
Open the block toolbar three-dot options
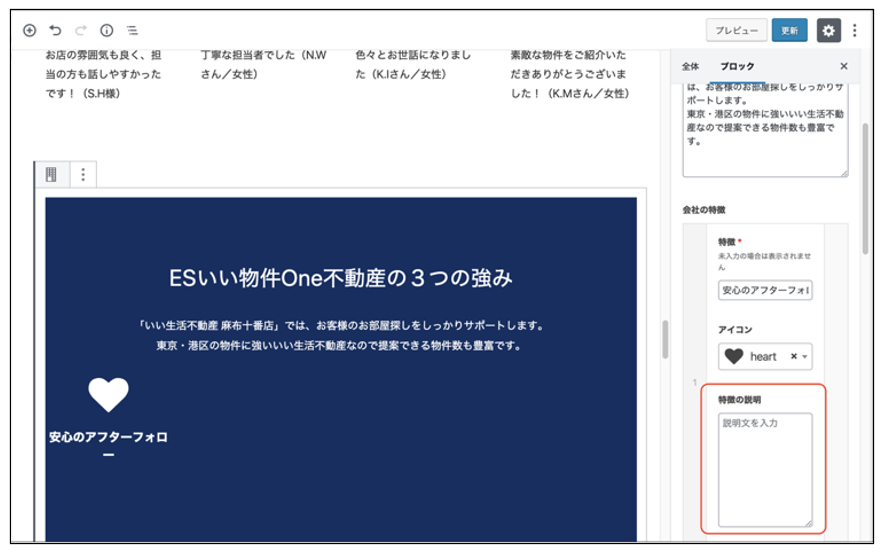coord(83,175)
